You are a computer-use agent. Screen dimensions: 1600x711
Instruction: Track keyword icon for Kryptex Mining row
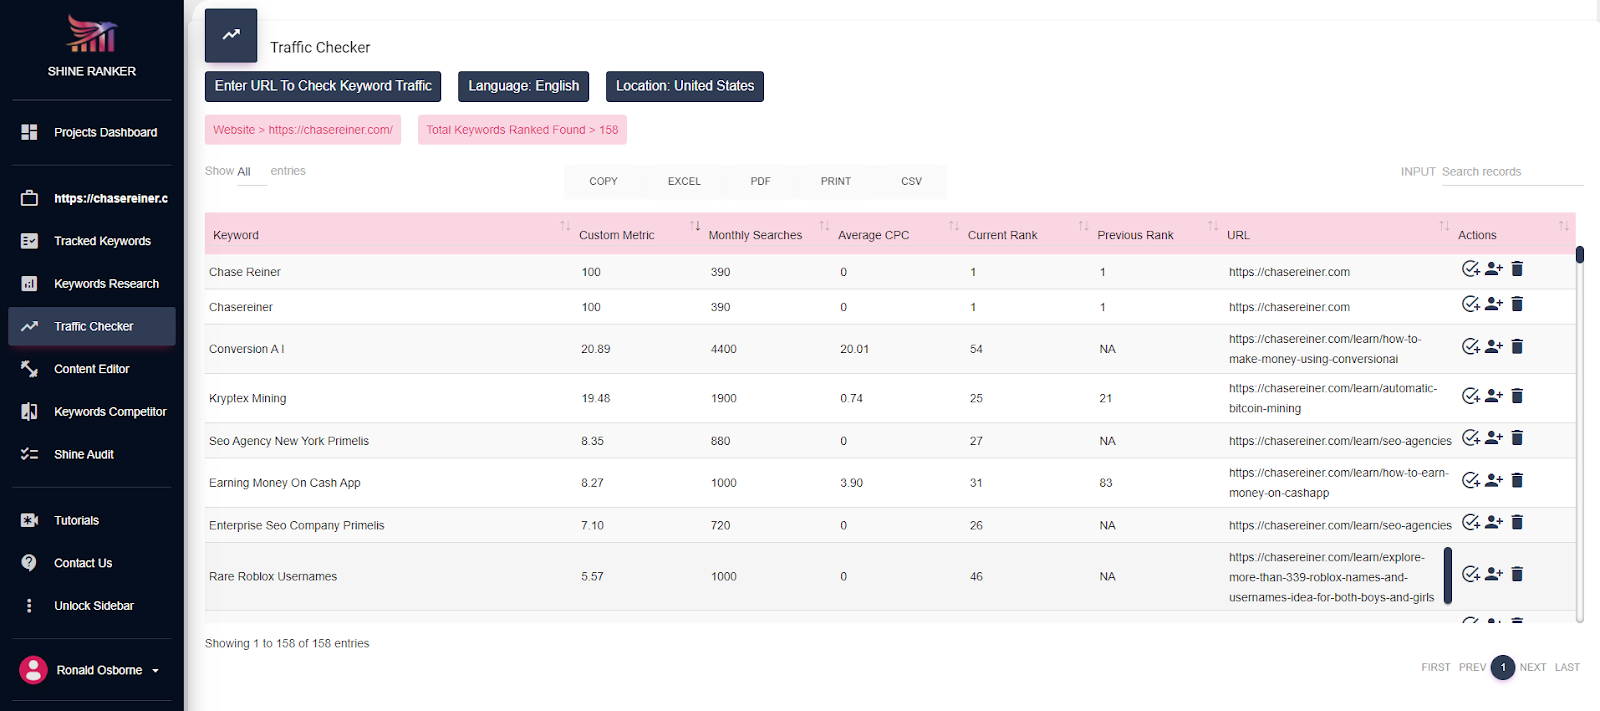click(x=1470, y=396)
